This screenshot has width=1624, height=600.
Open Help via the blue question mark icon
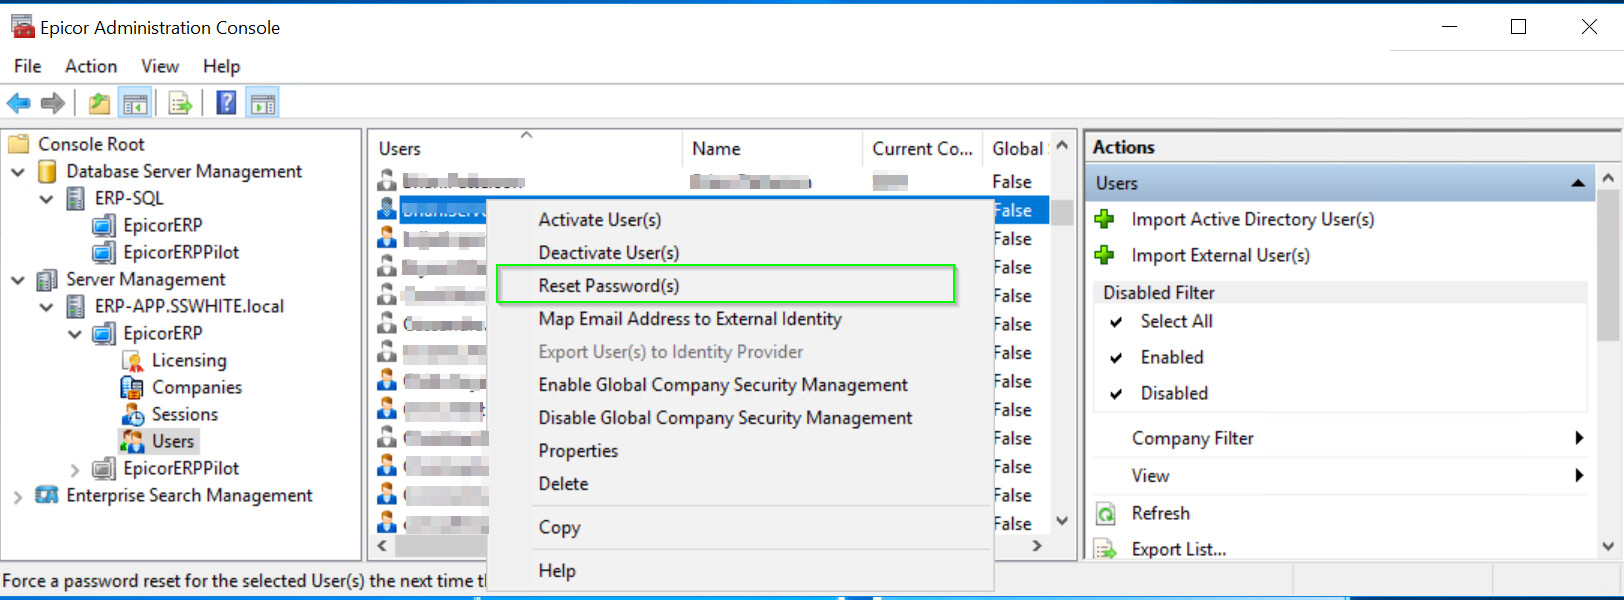tap(227, 102)
